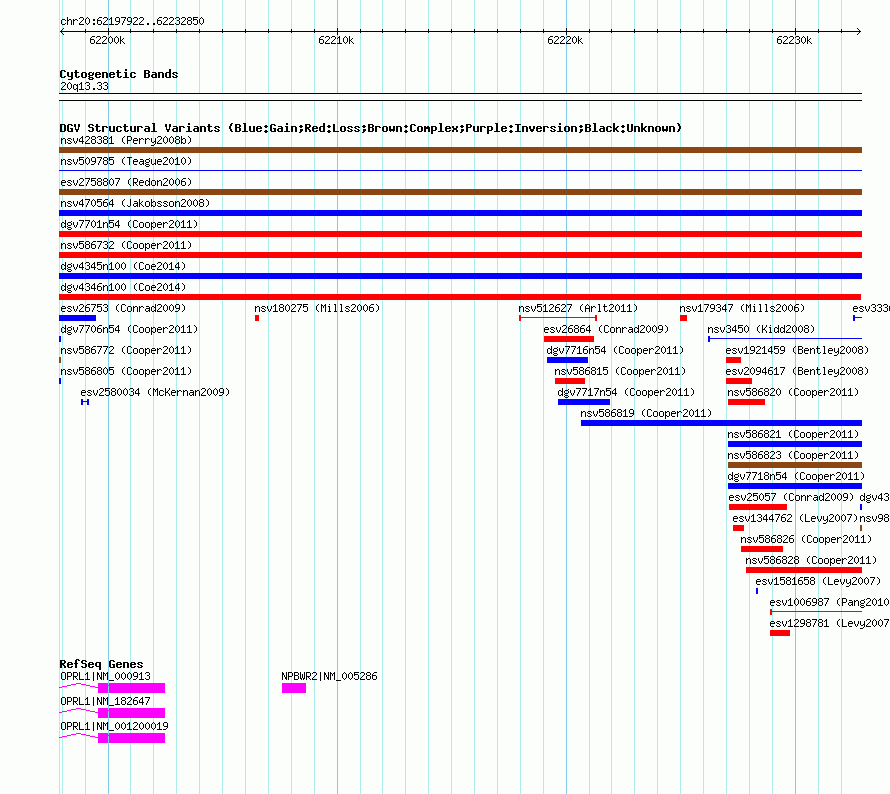Click the brown bar under nsv586823
The height and width of the screenshot is (794, 890).
(x=795, y=465)
